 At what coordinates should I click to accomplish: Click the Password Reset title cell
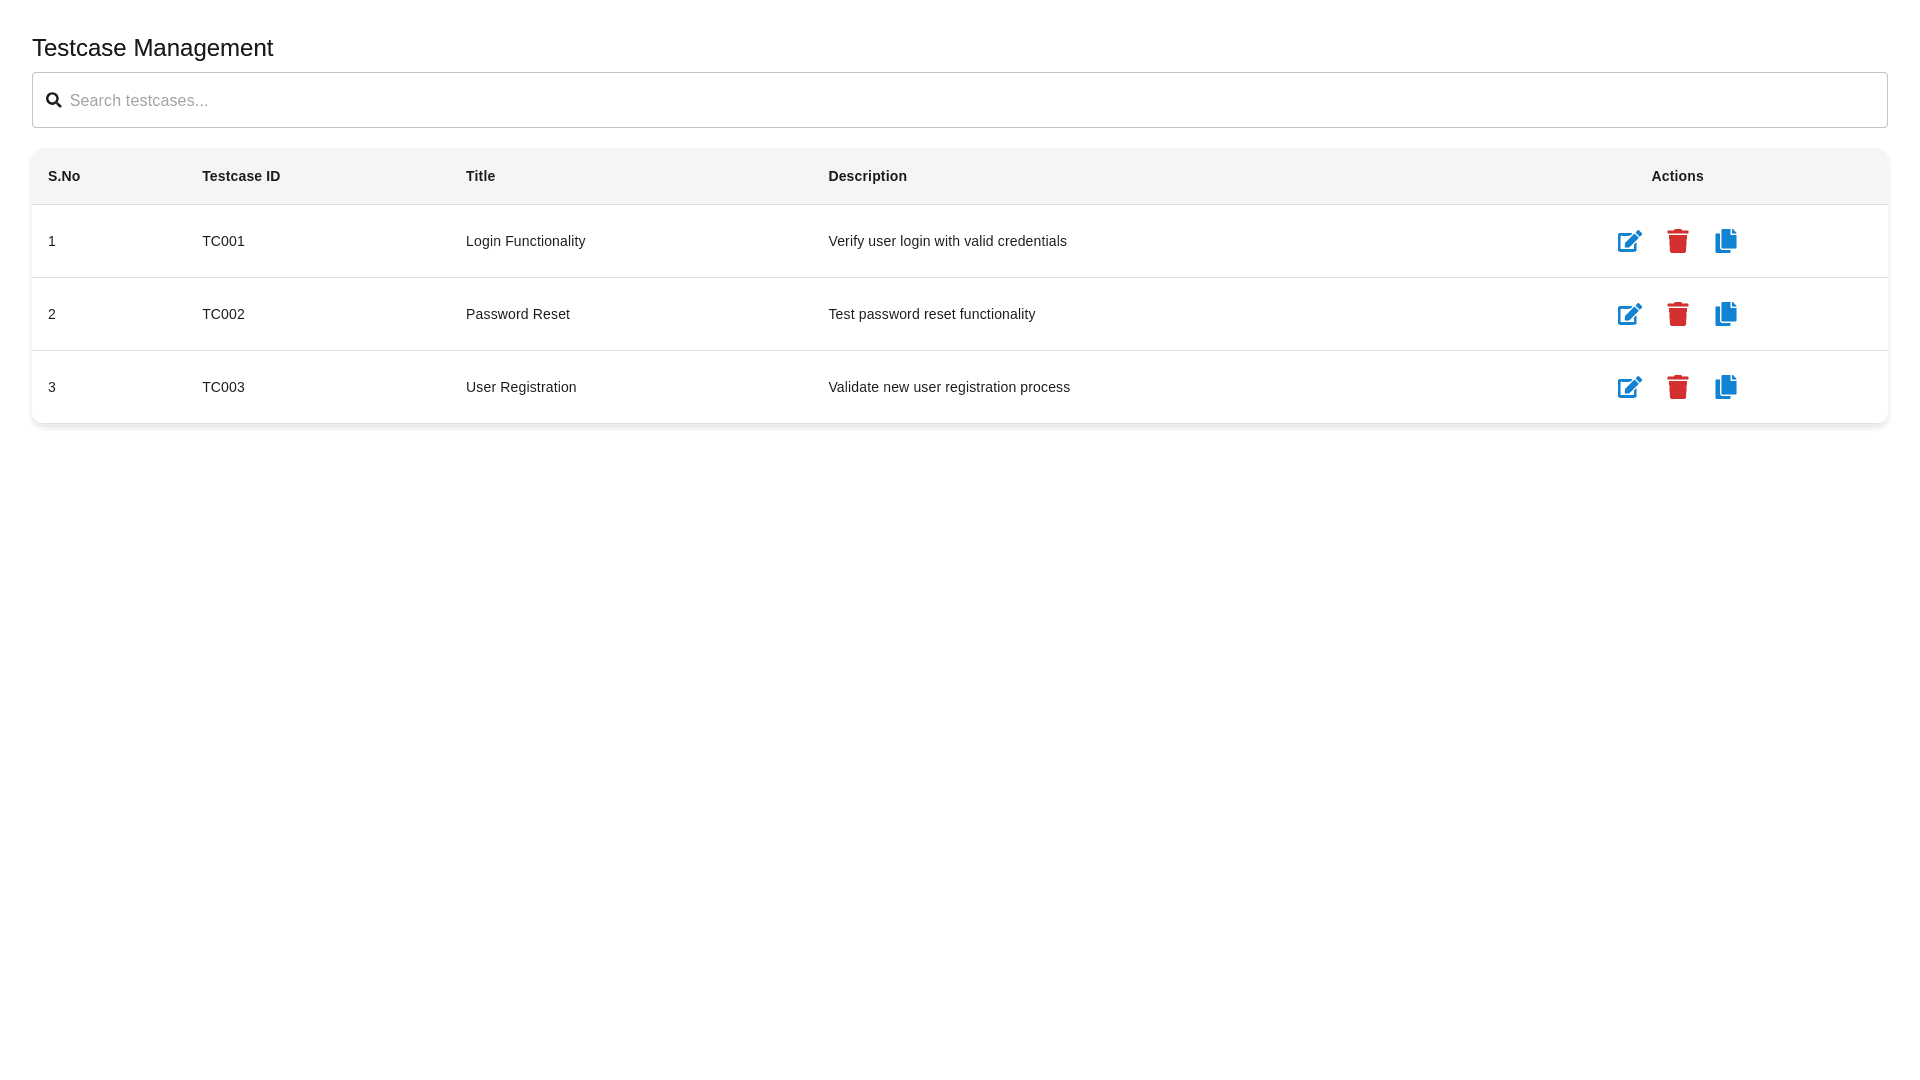pos(517,314)
